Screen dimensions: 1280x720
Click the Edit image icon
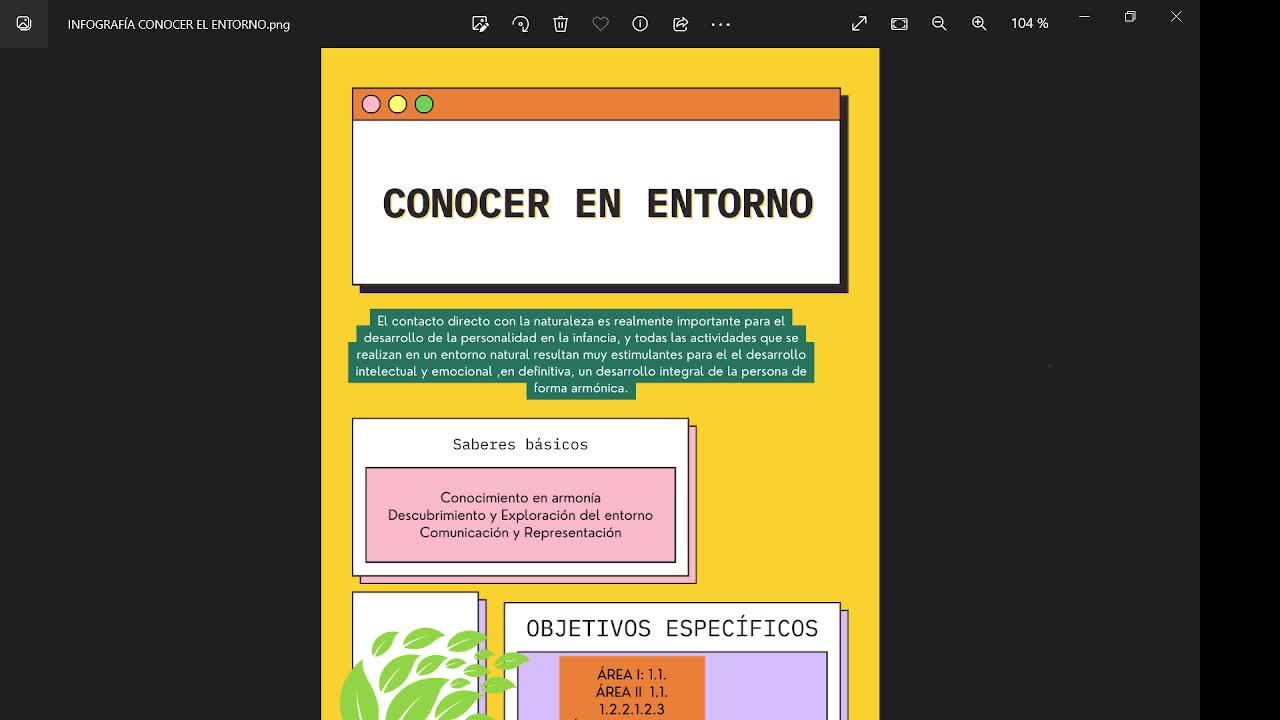[x=480, y=24]
